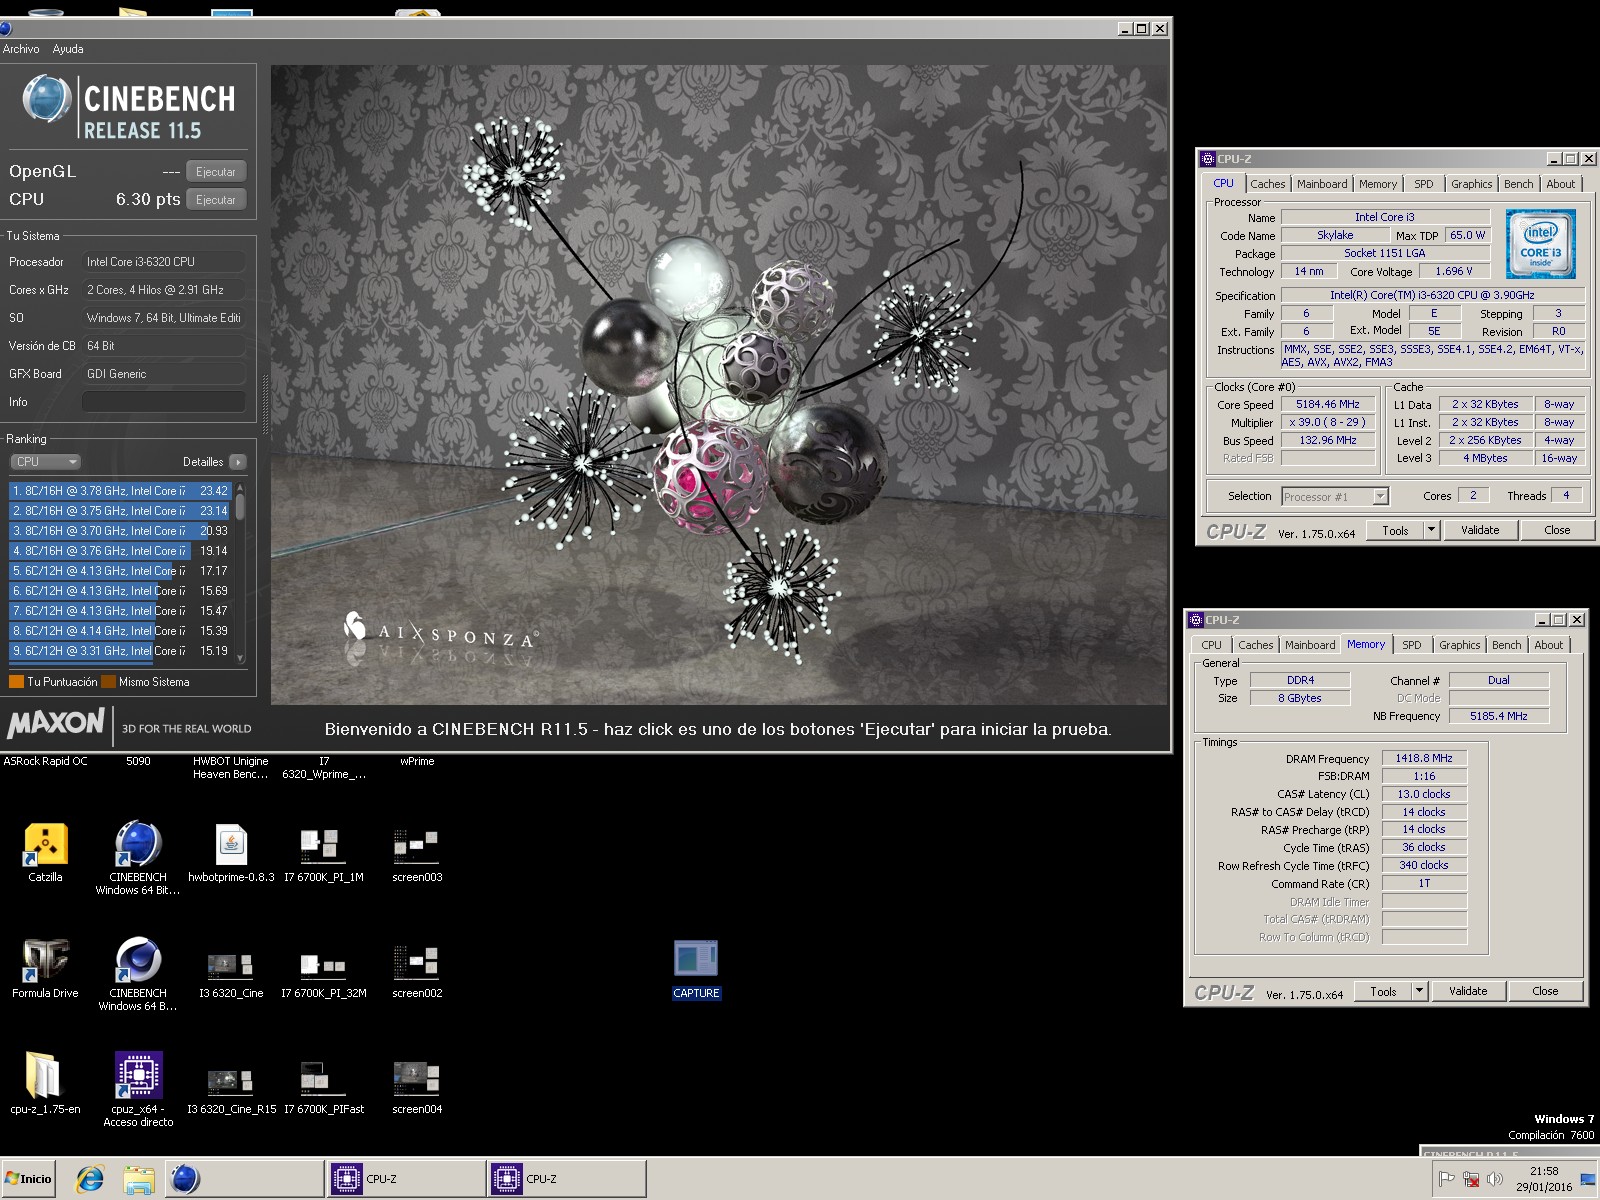The image size is (1600, 1200).
Task: Open the CPU ranking dropdown in Cinebench
Action: [45, 462]
